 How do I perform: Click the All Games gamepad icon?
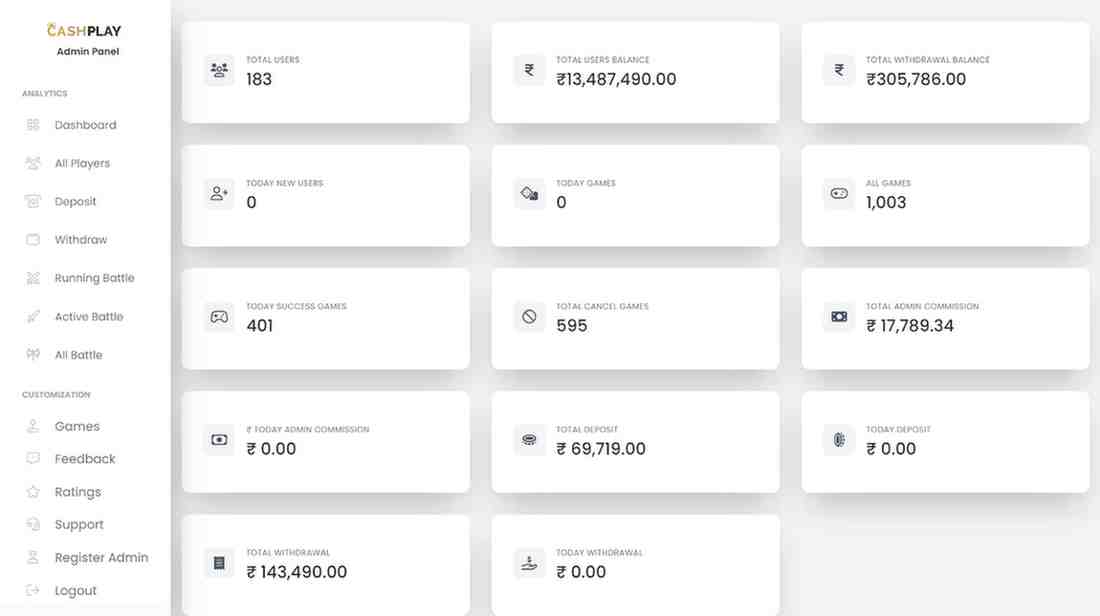point(839,194)
